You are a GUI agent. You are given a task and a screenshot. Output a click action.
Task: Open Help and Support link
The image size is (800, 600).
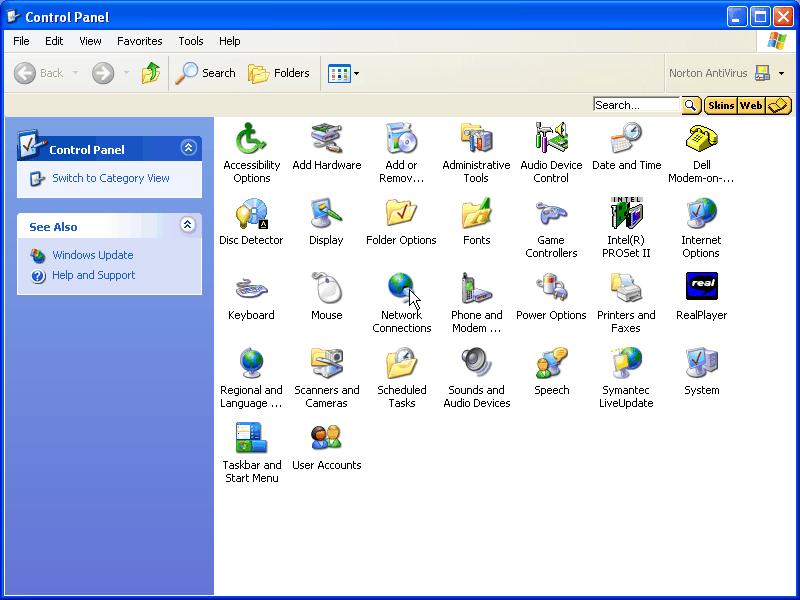(93, 276)
